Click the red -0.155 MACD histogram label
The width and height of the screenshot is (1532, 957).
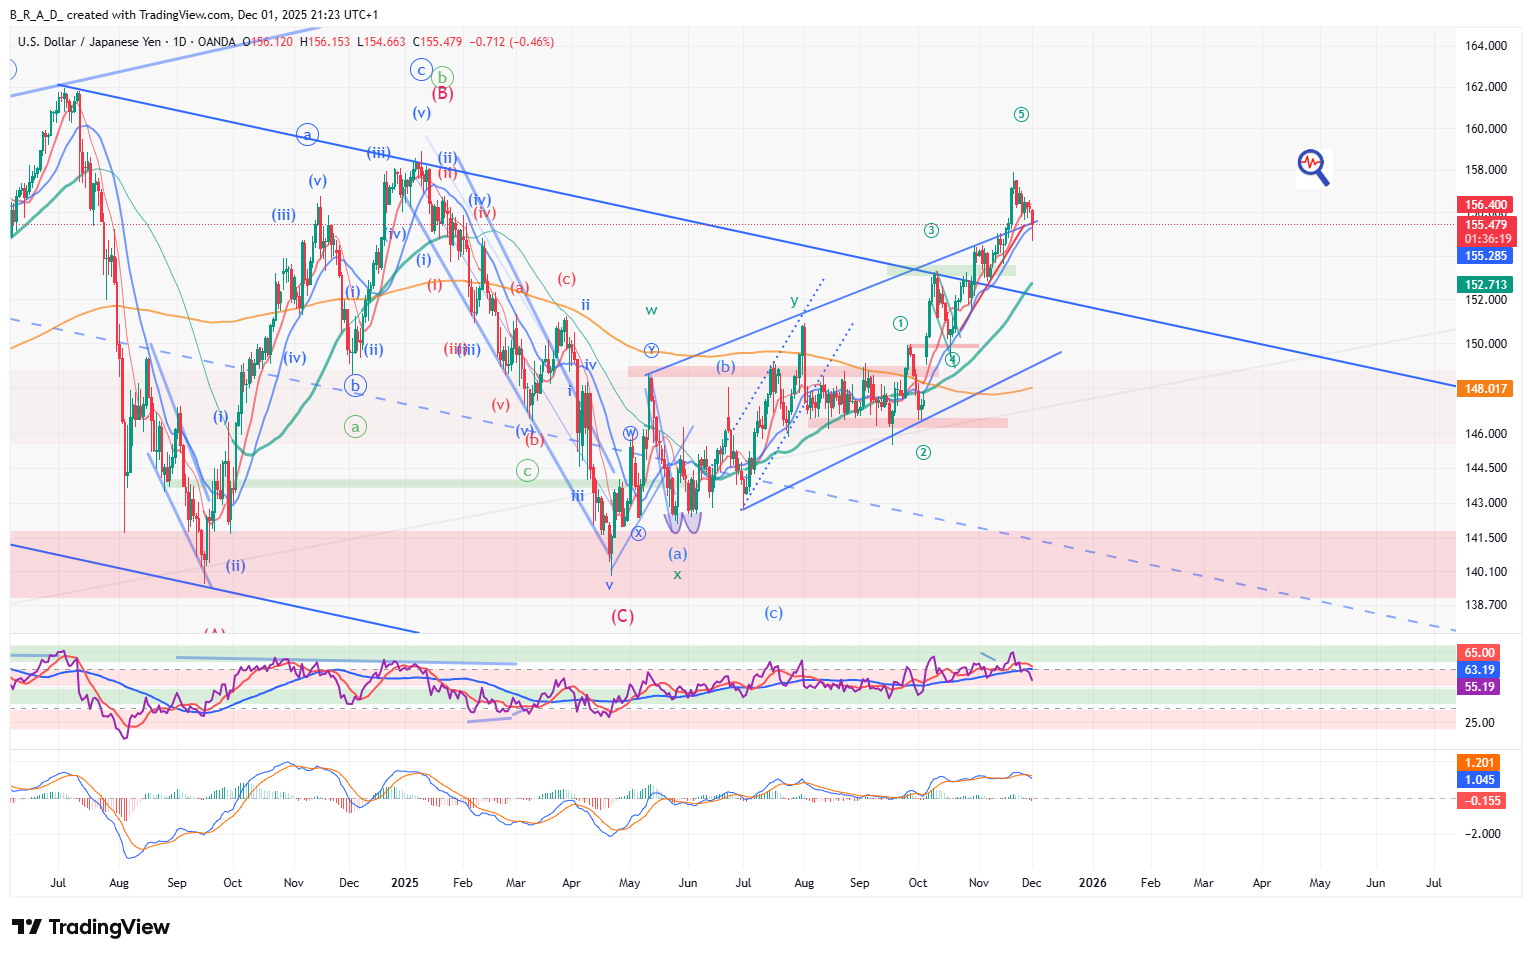[x=1481, y=801]
